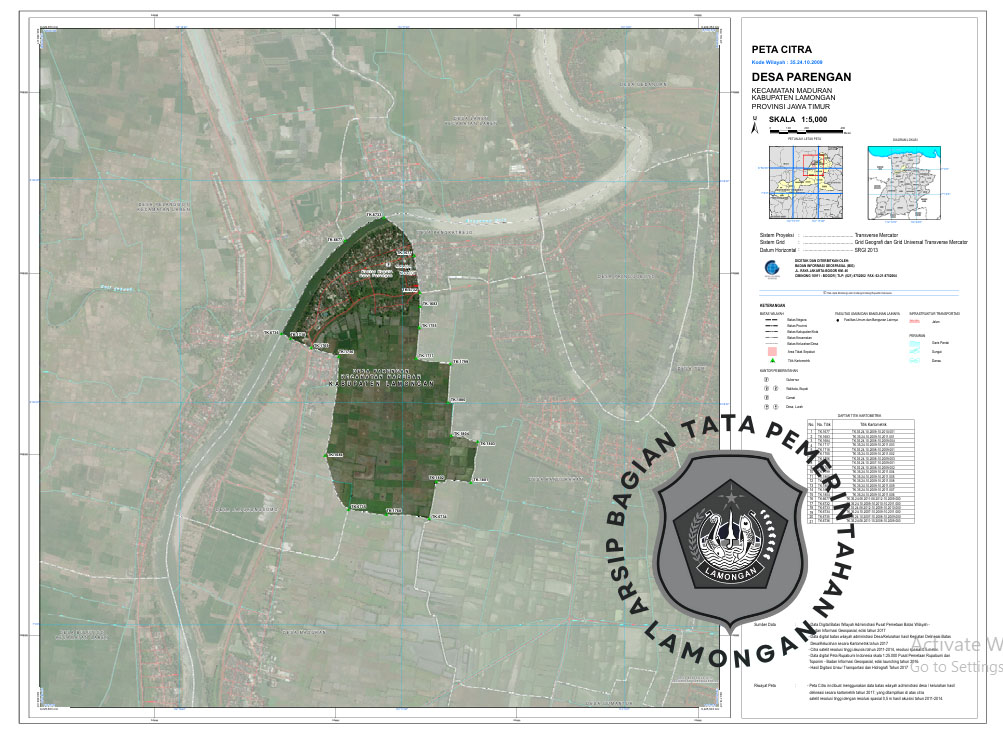
Task: Click the pink Area Tidak Sepakat swatch
Action: (772, 350)
